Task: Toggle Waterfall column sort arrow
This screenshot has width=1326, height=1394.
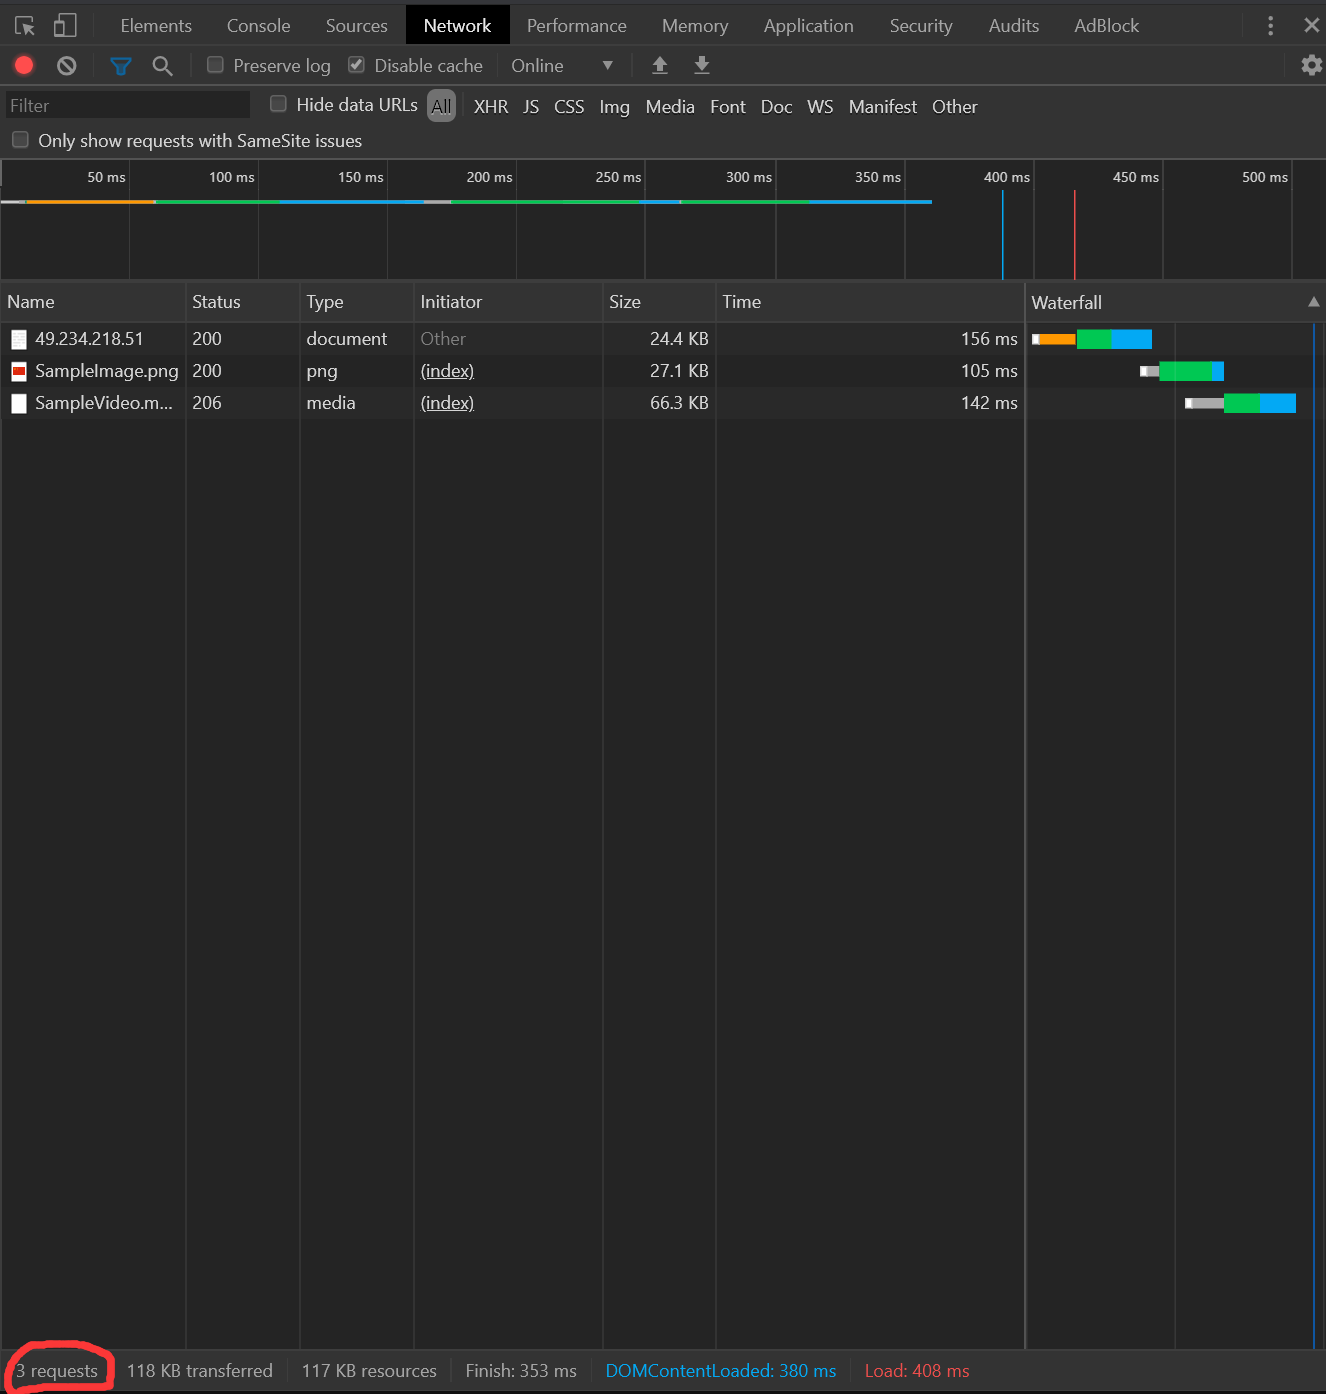Action: 1313,302
